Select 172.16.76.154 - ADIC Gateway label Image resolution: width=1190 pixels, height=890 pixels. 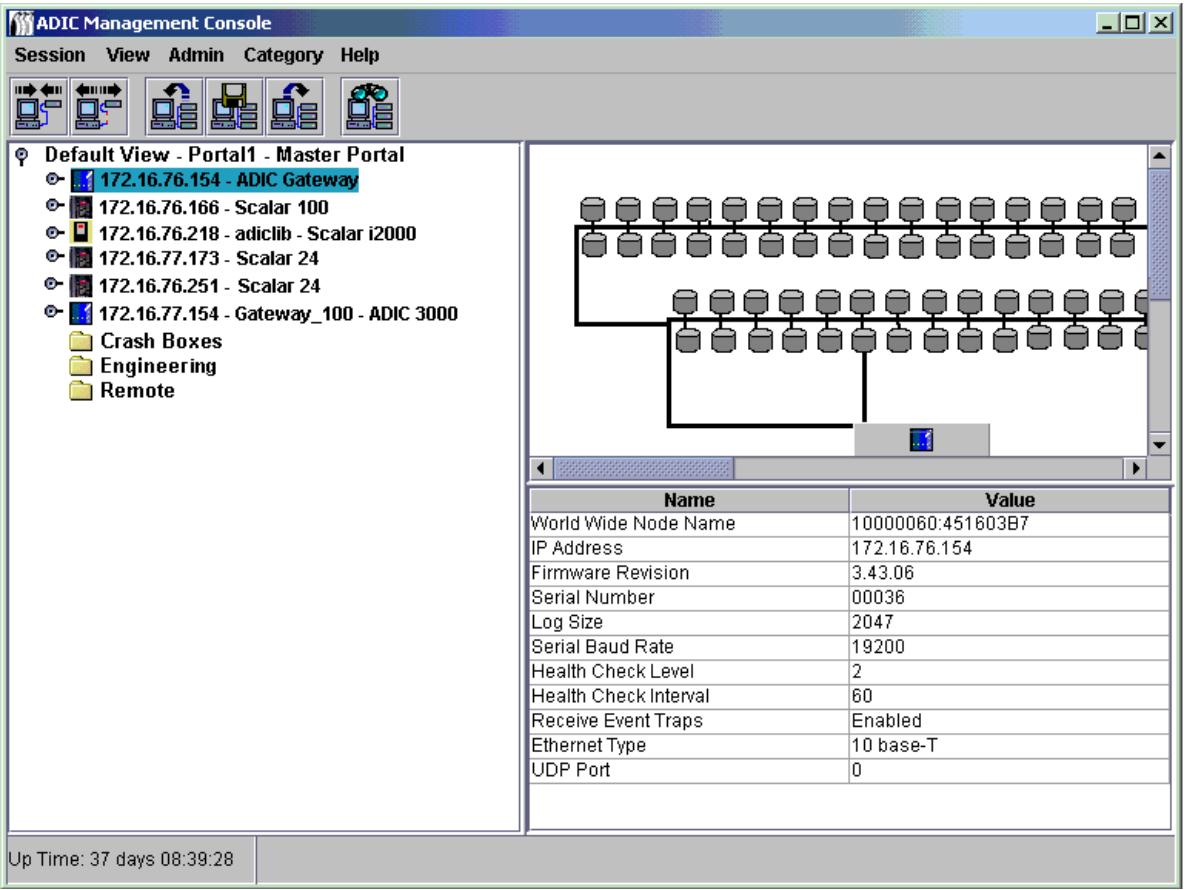[x=228, y=180]
